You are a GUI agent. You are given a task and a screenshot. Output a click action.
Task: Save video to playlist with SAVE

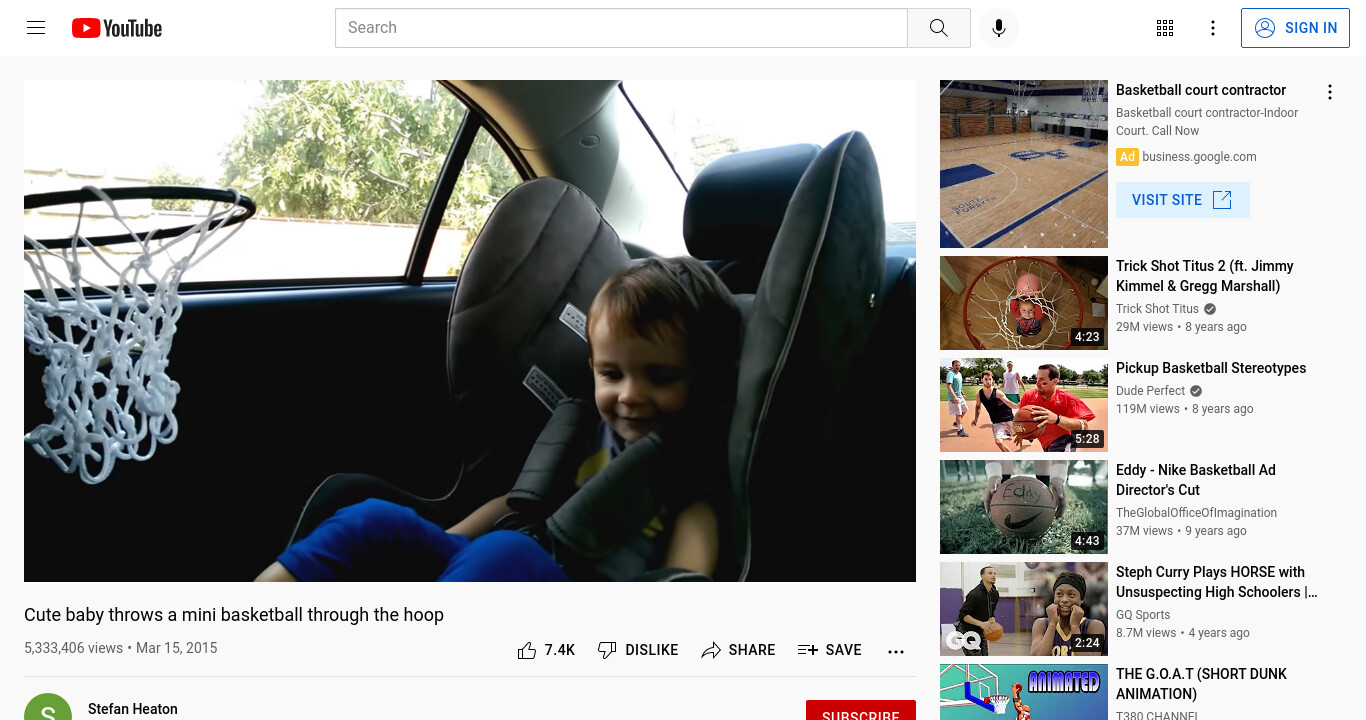(x=829, y=650)
